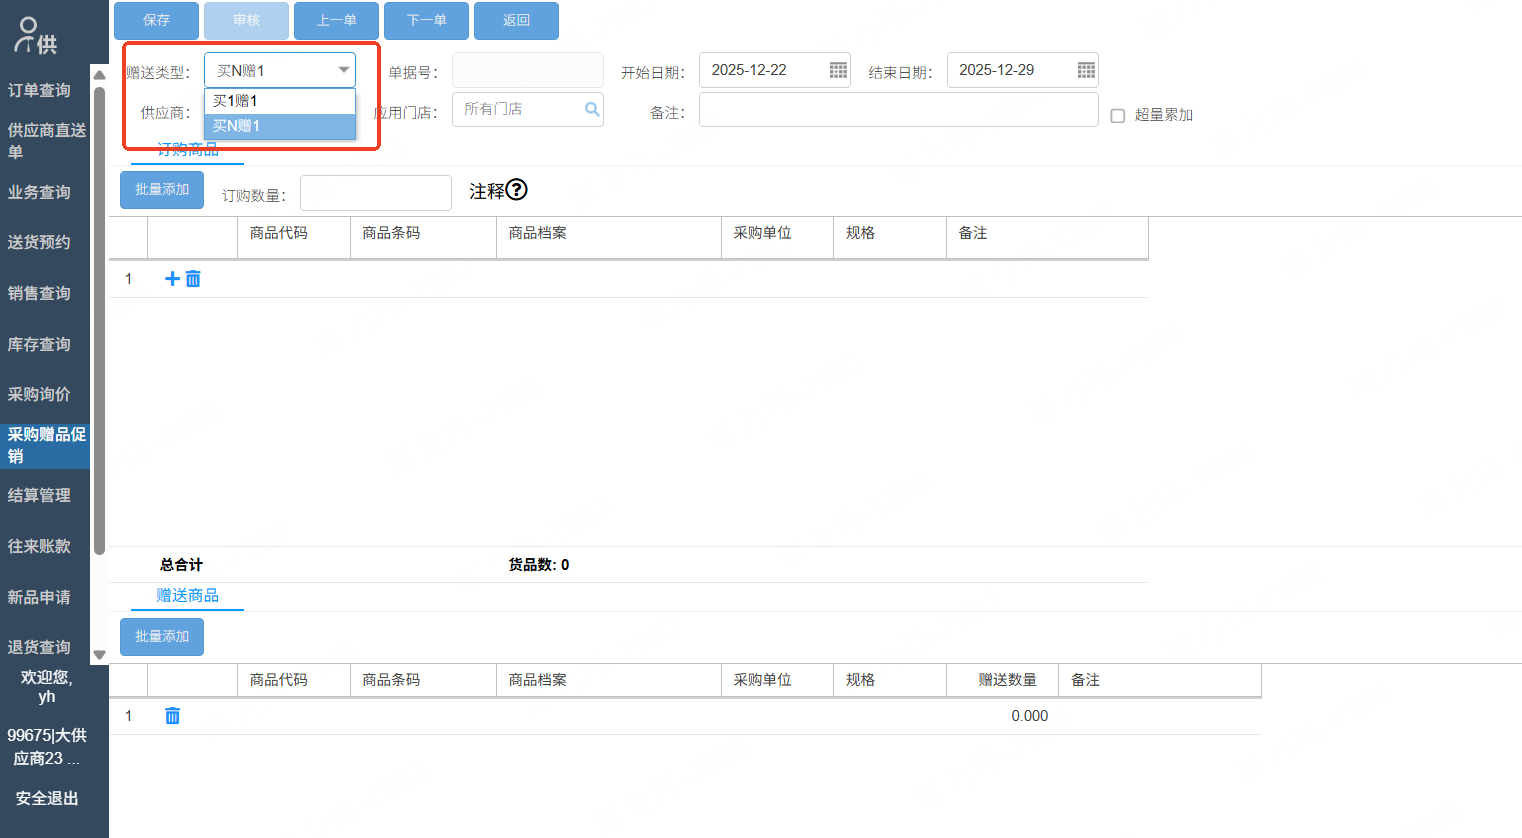
Task: Add a row with the plus icon
Action: point(172,279)
